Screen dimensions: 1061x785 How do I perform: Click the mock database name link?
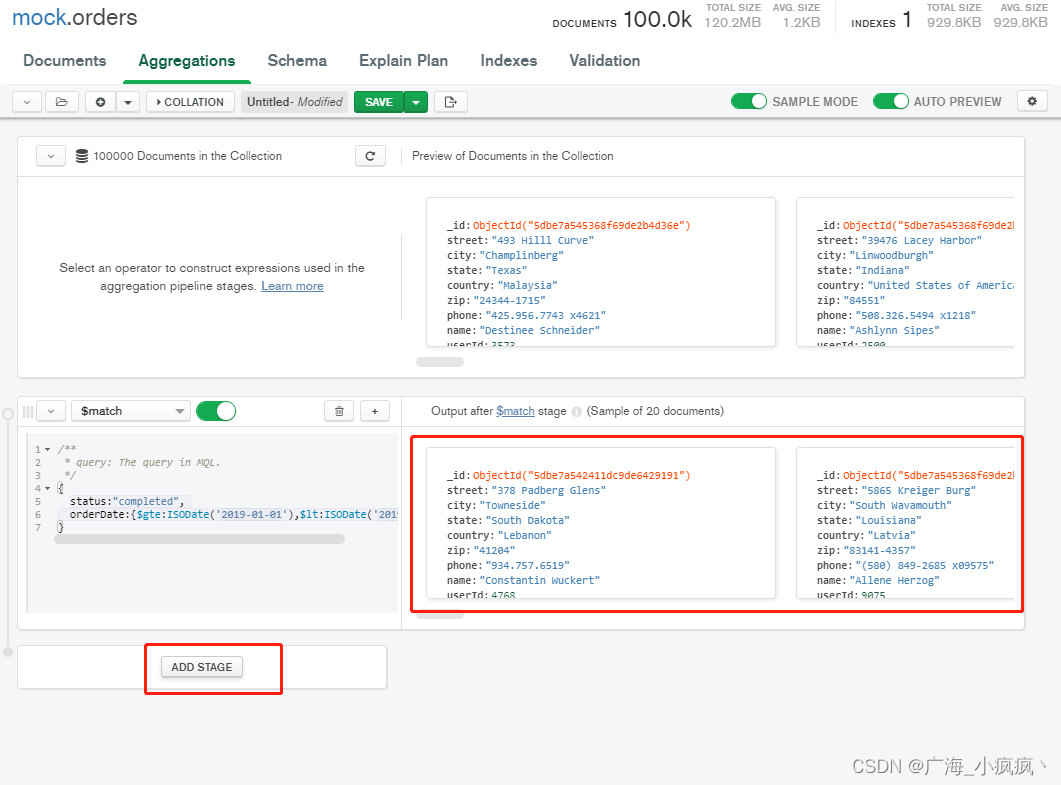point(39,18)
